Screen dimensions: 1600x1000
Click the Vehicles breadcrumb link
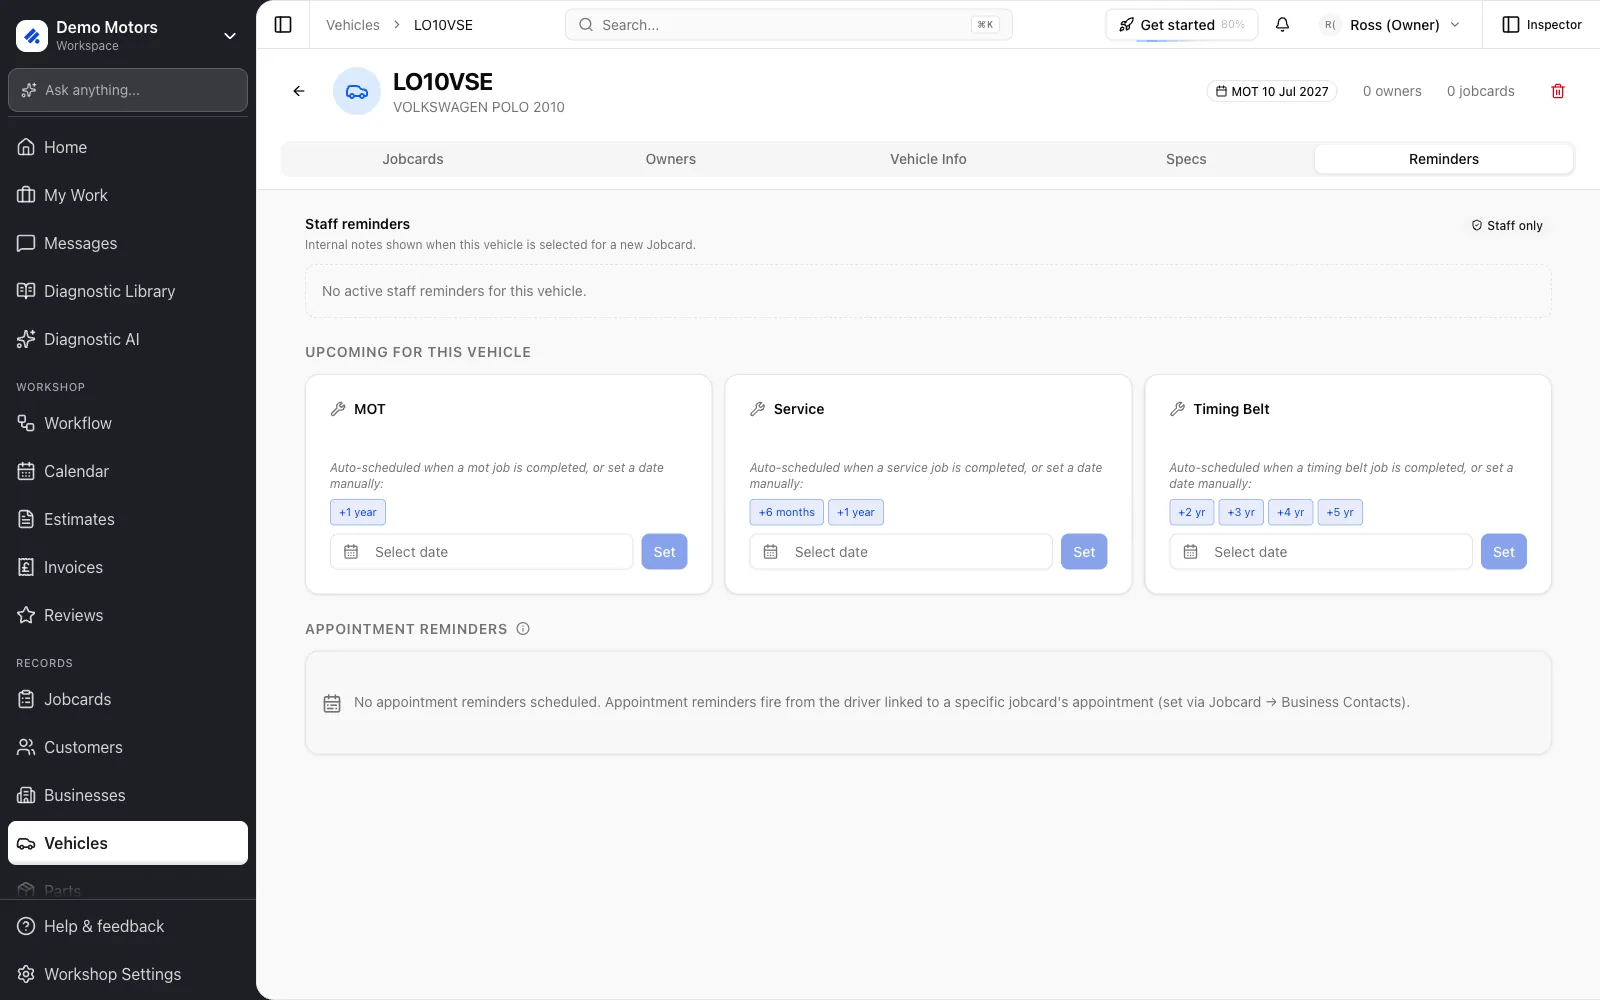(x=353, y=25)
